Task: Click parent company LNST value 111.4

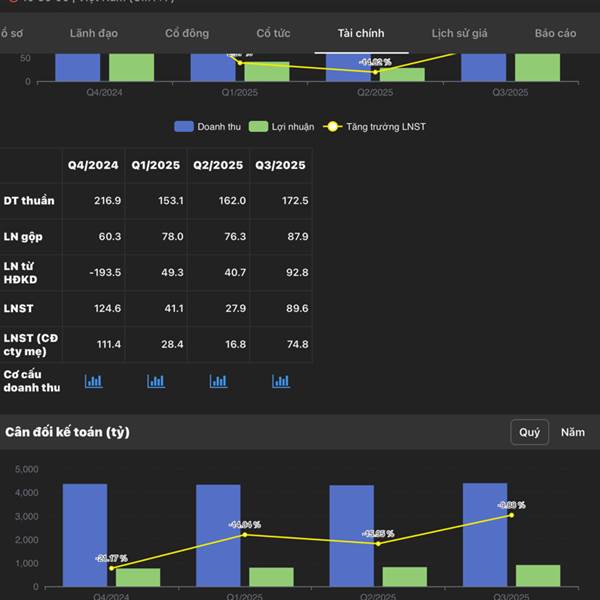Action: tap(109, 345)
